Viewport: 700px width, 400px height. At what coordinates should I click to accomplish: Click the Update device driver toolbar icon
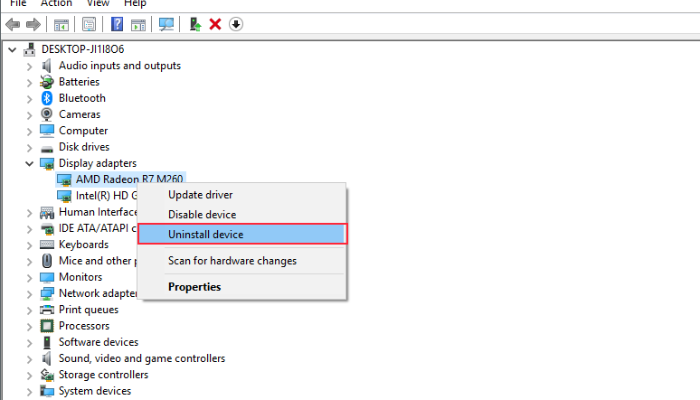tap(195, 24)
